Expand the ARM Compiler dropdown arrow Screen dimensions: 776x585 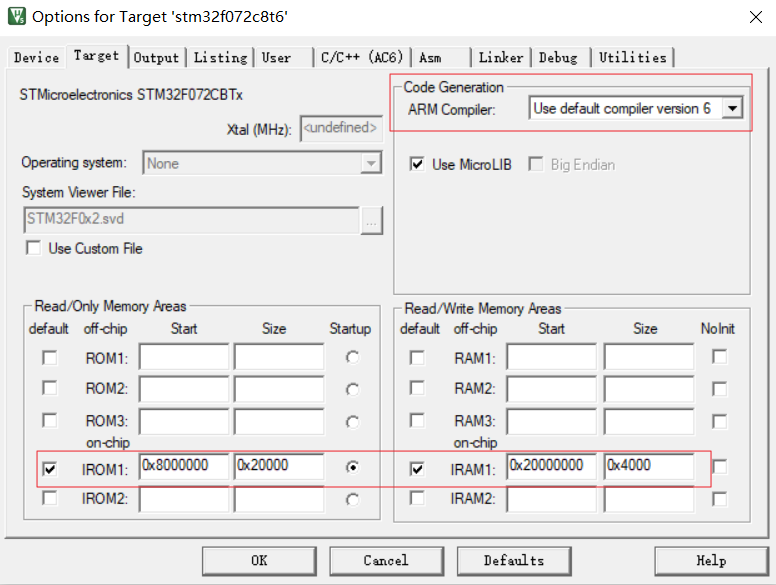(732, 108)
